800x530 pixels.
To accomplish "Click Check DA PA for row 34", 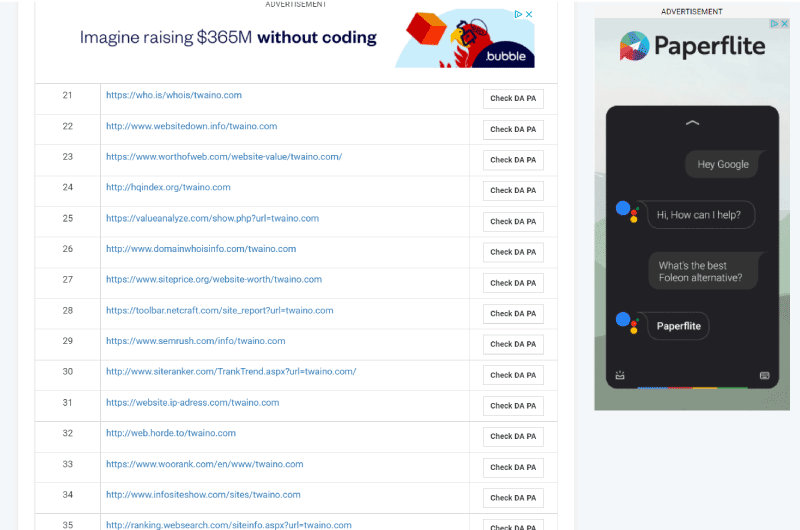I will [x=513, y=498].
